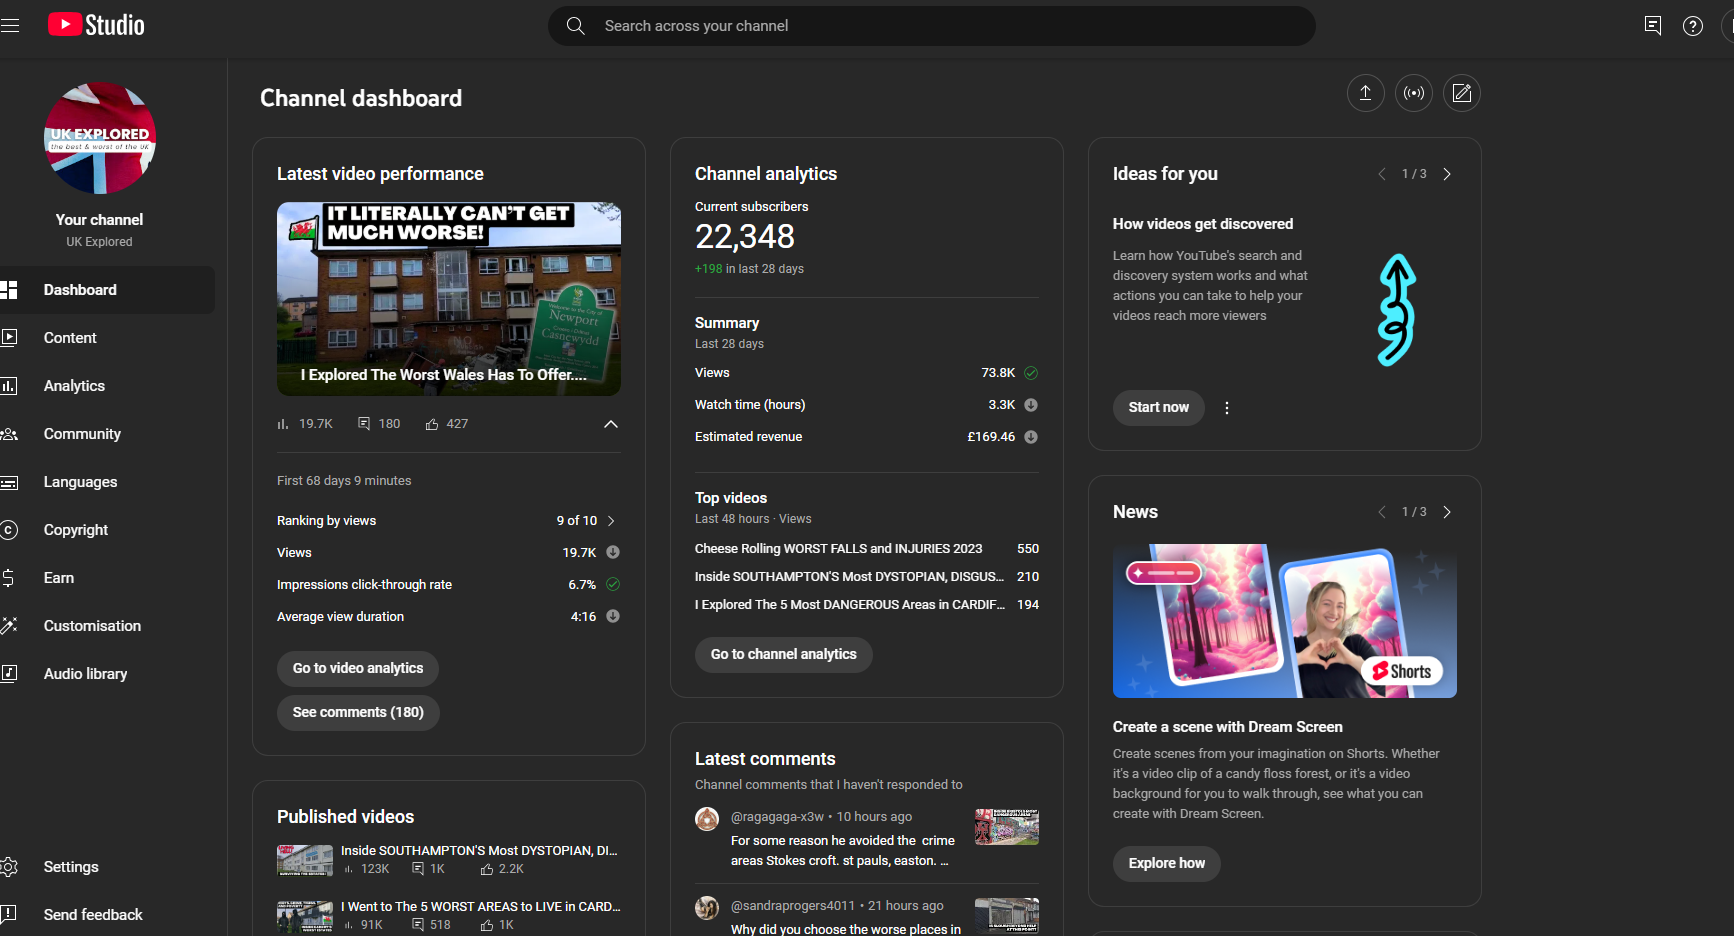Click the search magnifier icon
Viewport: 1734px width, 936px height.
(x=576, y=26)
